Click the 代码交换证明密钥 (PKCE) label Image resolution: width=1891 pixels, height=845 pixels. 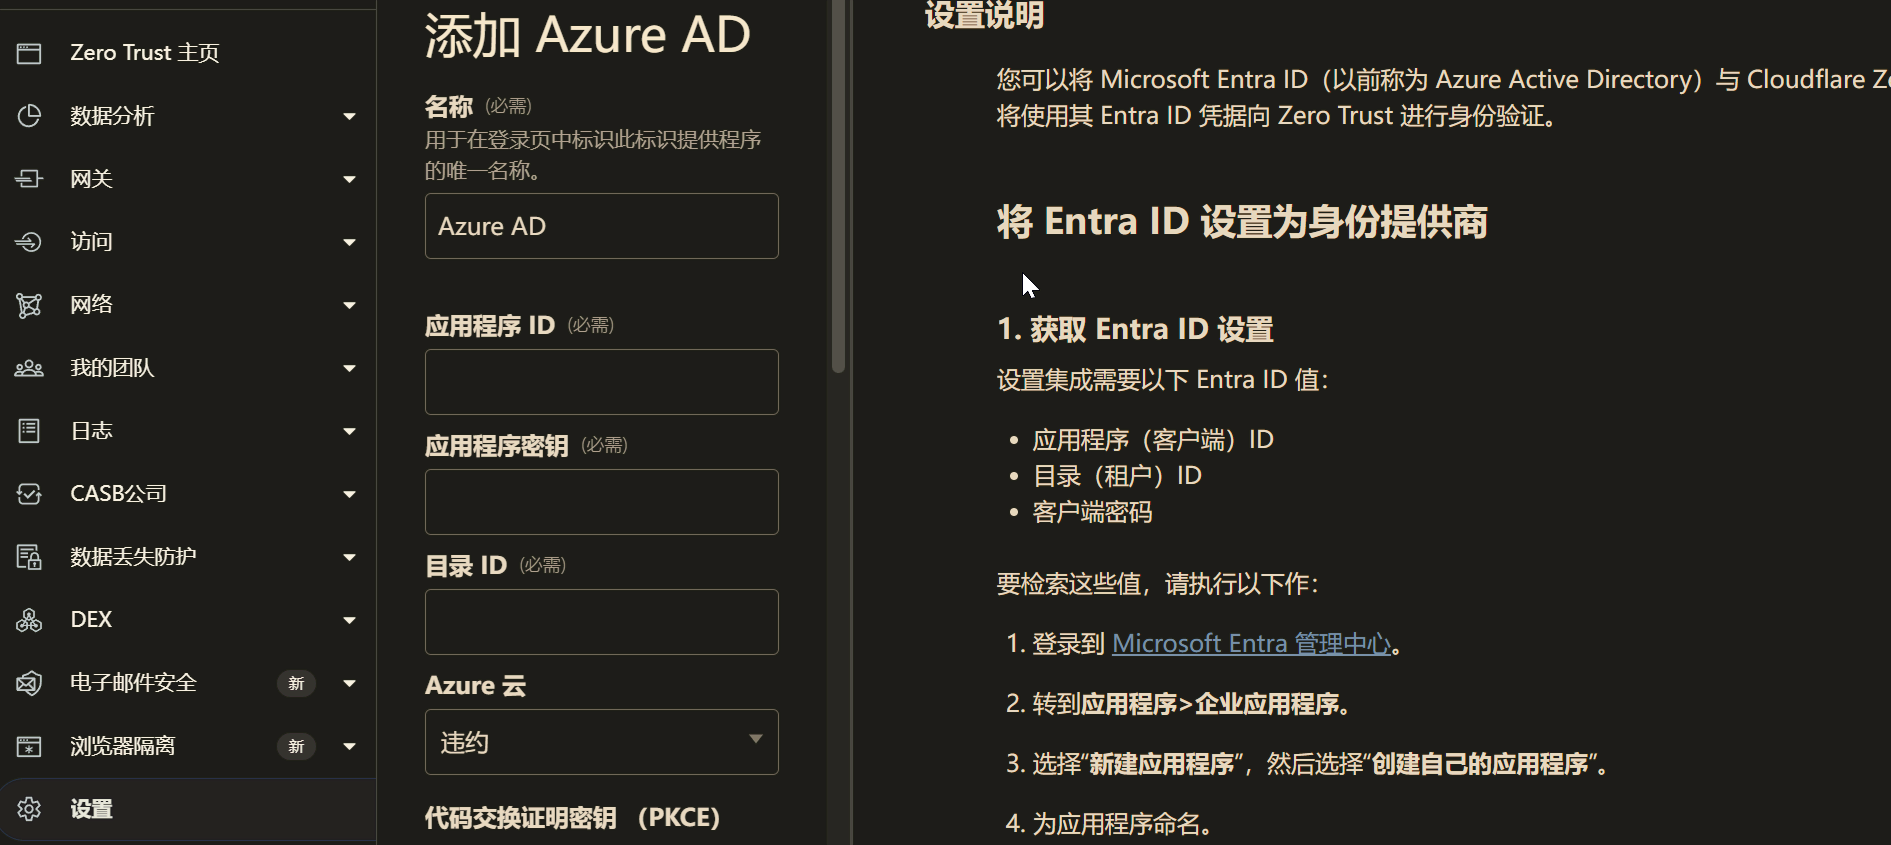(572, 818)
